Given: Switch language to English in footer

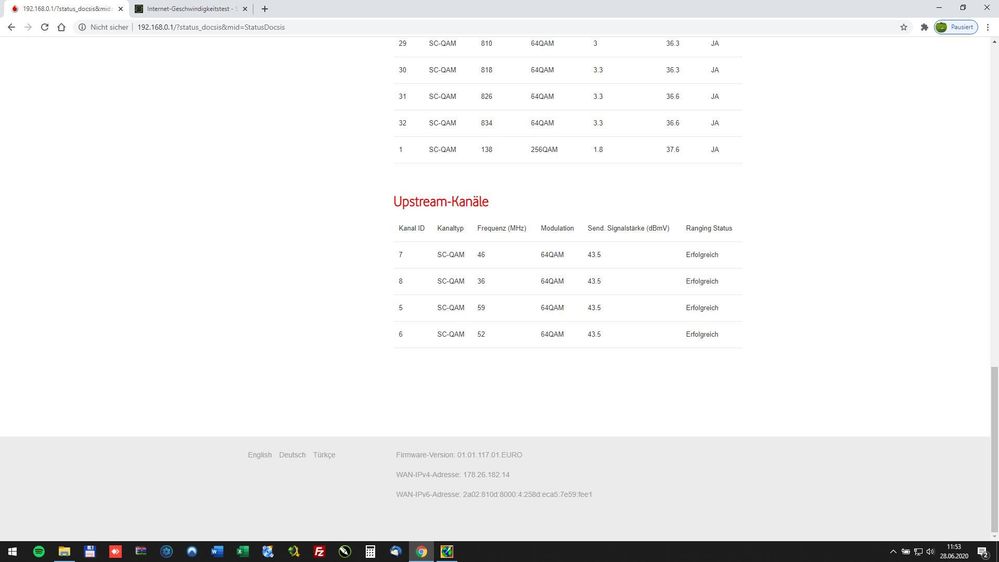Looking at the screenshot, I should click(259, 455).
